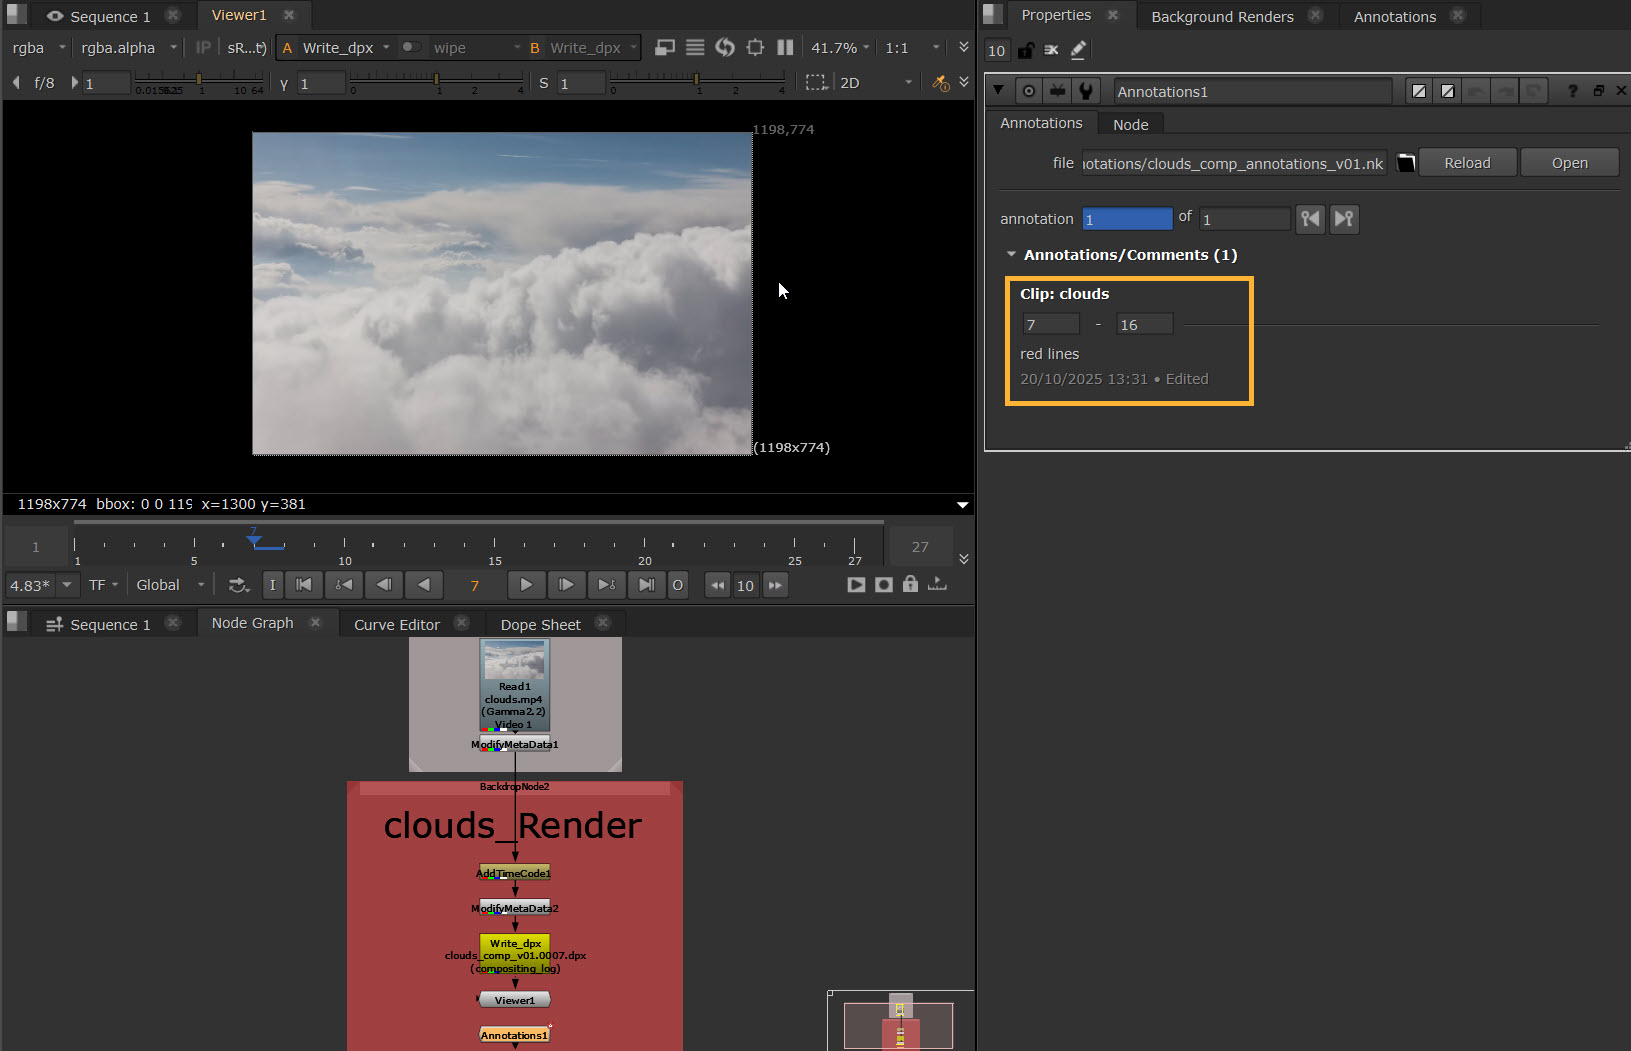1631x1051 pixels.
Task: Toggle the timeline lock icon
Action: click(x=910, y=585)
